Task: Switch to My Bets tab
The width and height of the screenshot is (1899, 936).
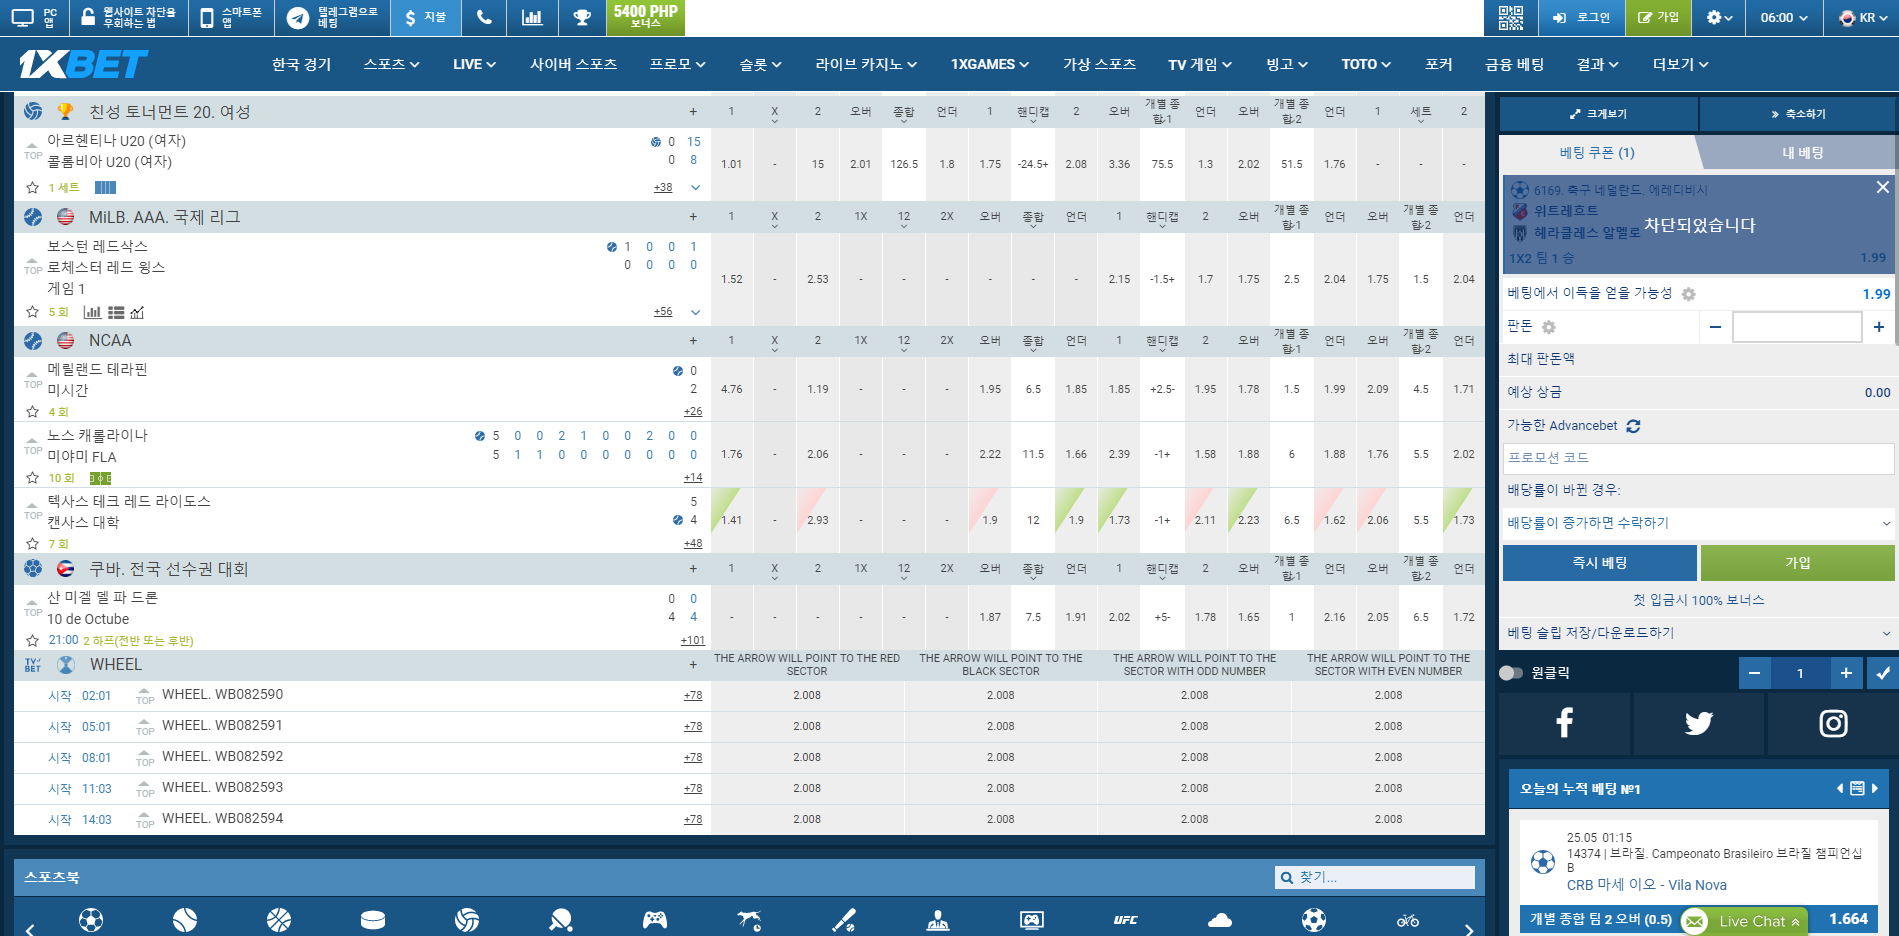Action: 1802,153
